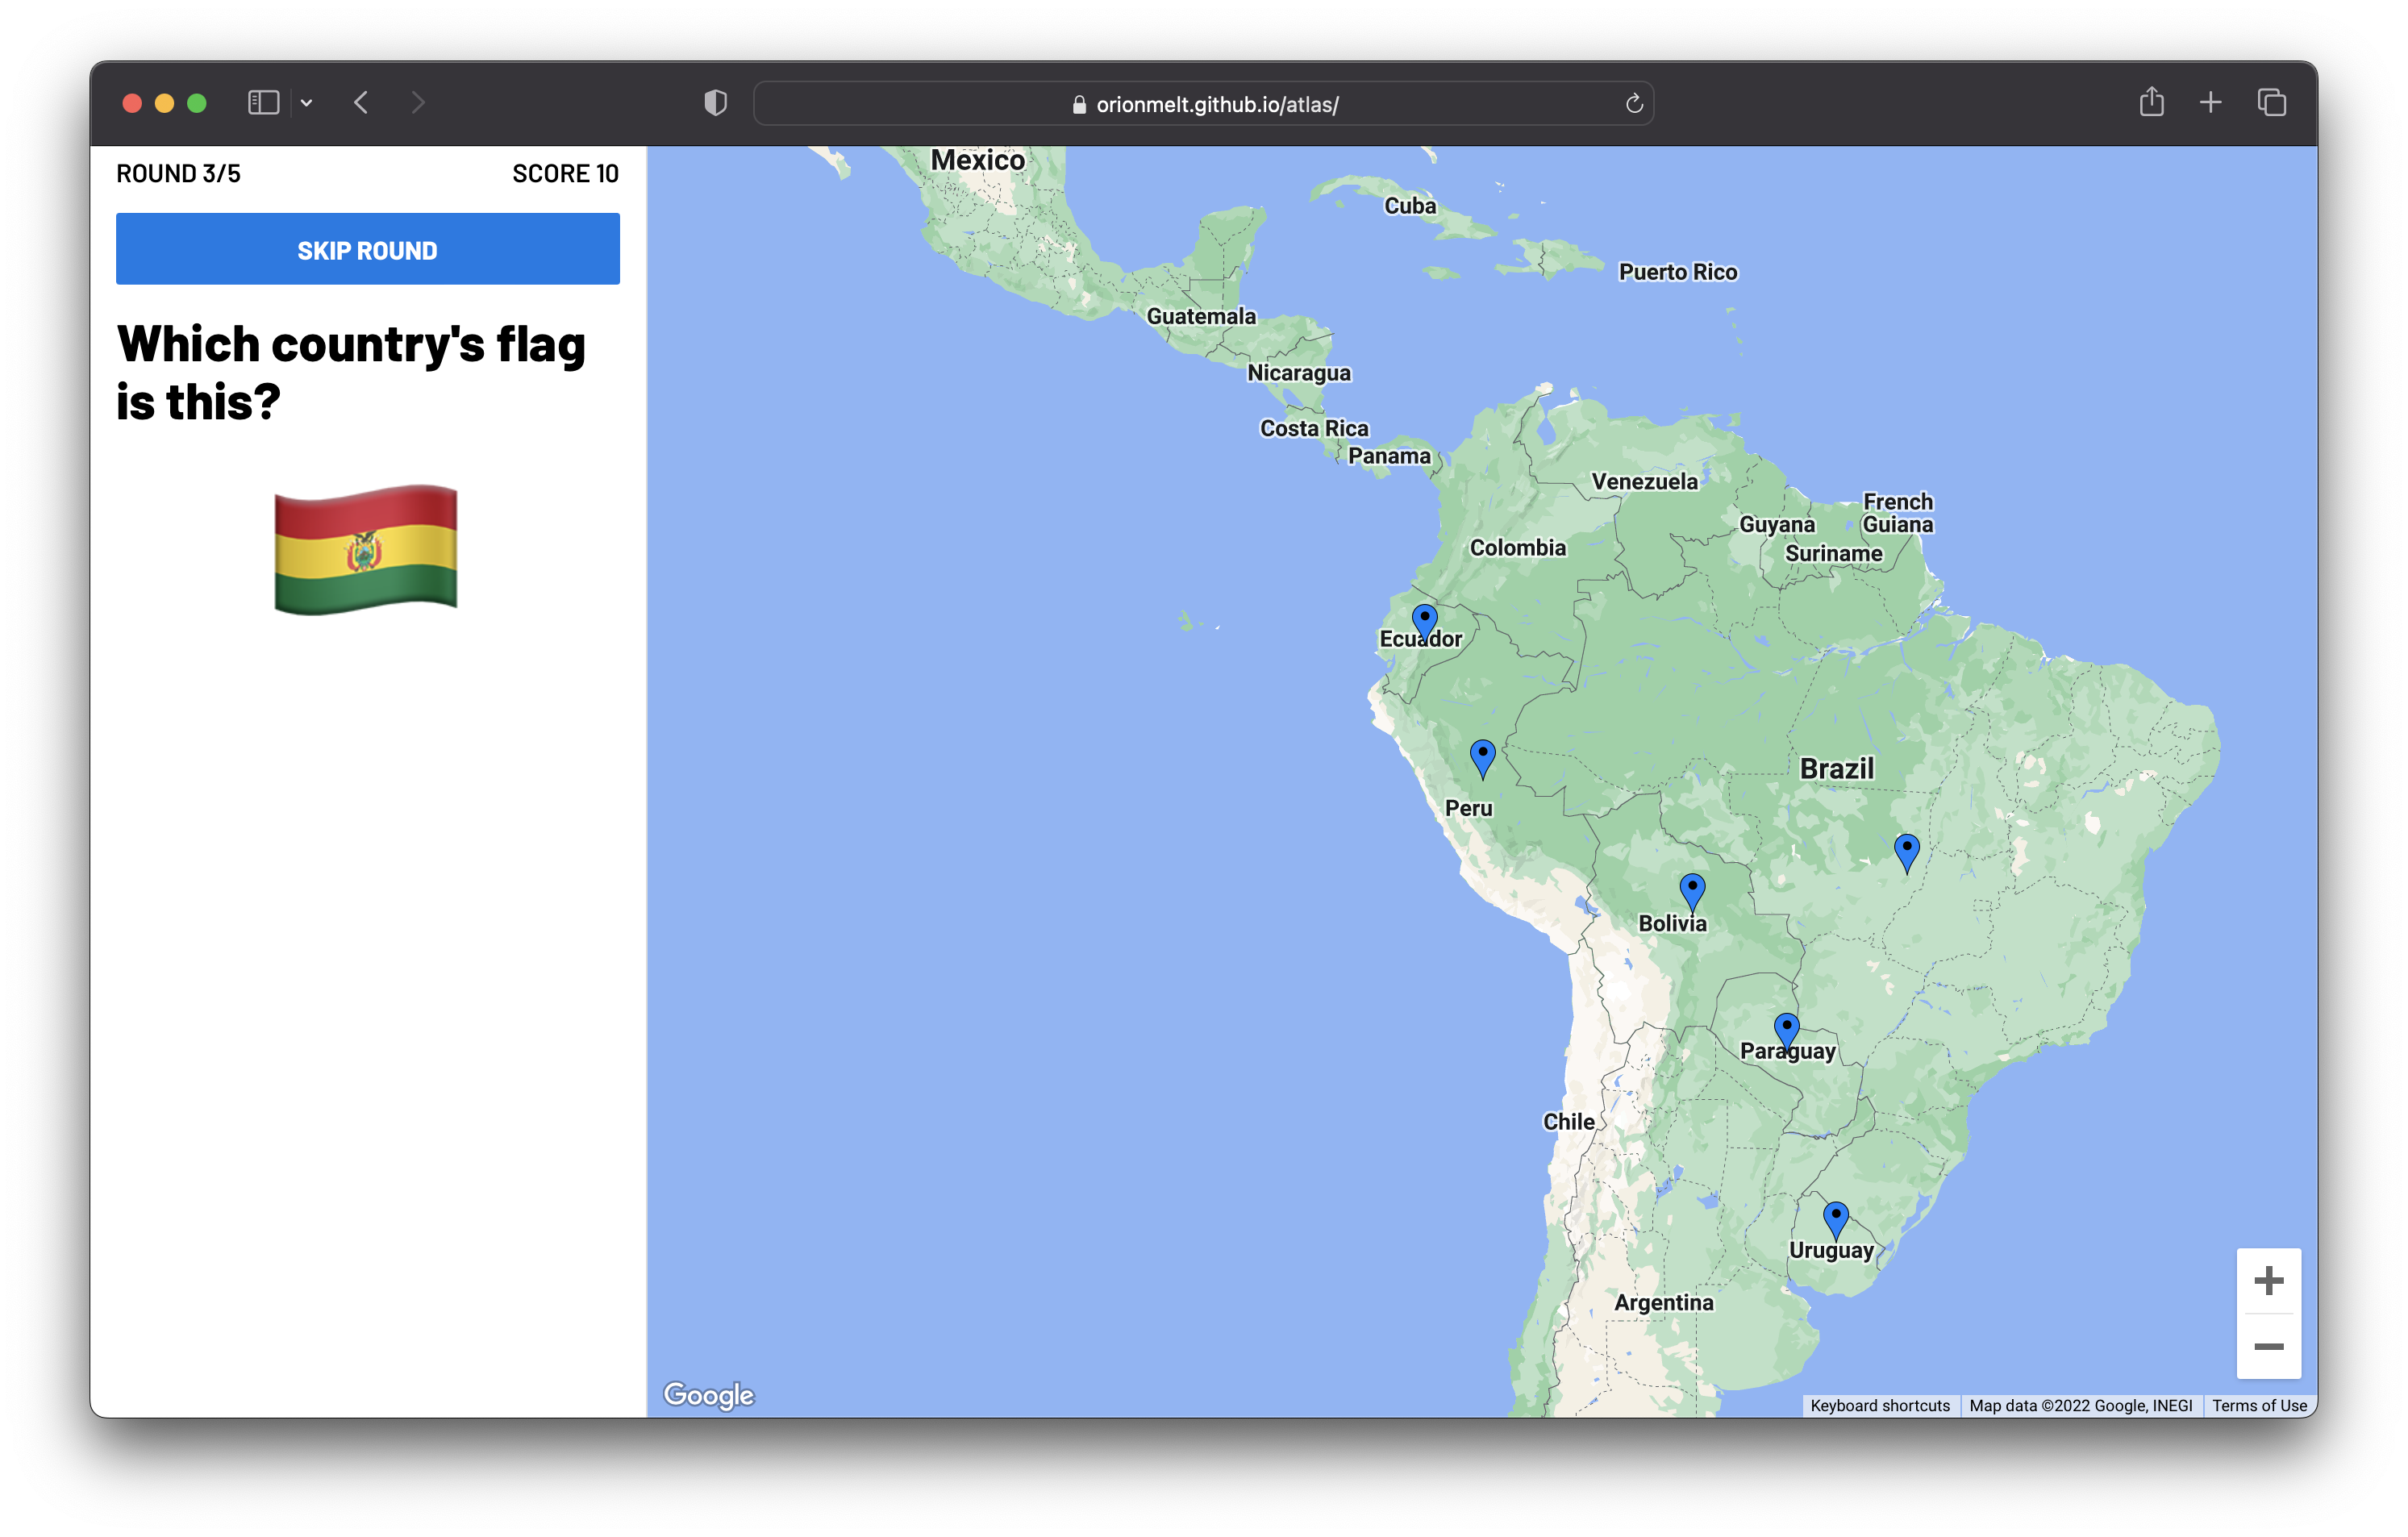Open the sidebar dropdown chevron
This screenshot has height=1537, width=2408.
click(307, 103)
